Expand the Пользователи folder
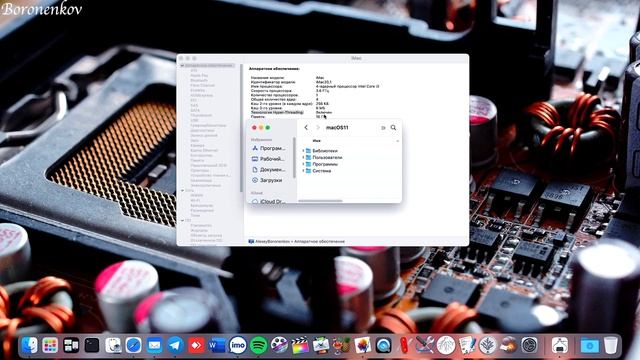The height and width of the screenshot is (360, 640). click(303, 157)
